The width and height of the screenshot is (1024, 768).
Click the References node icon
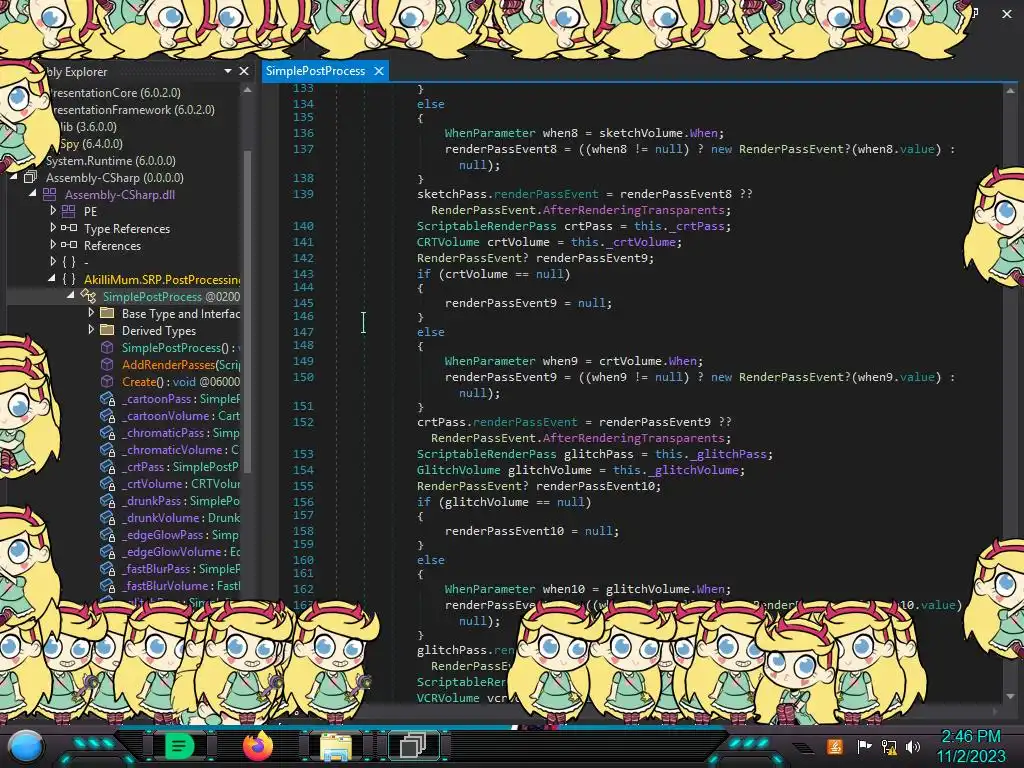[x=69, y=246]
